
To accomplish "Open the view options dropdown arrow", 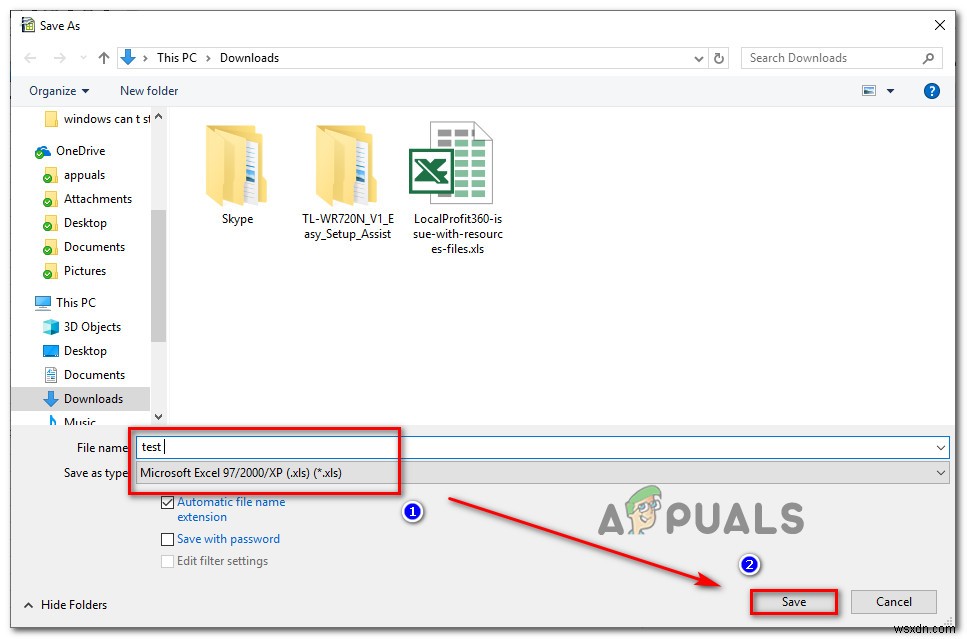I will pos(890,91).
